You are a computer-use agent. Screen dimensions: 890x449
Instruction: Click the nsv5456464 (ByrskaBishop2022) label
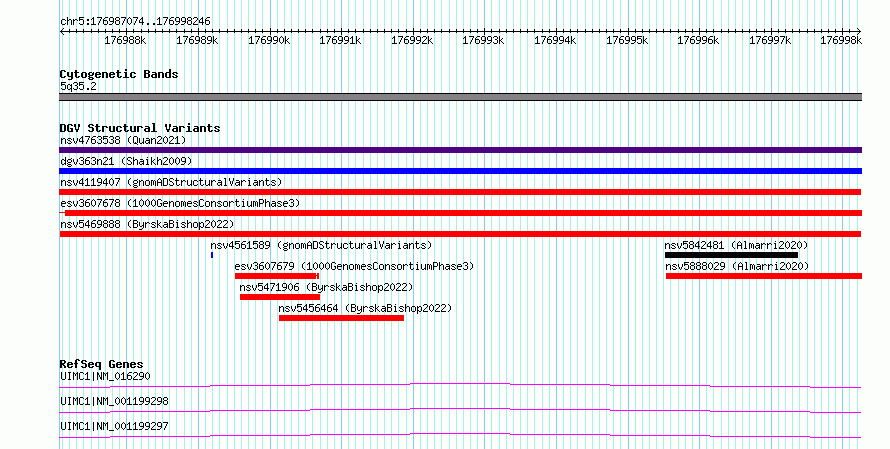click(x=366, y=308)
